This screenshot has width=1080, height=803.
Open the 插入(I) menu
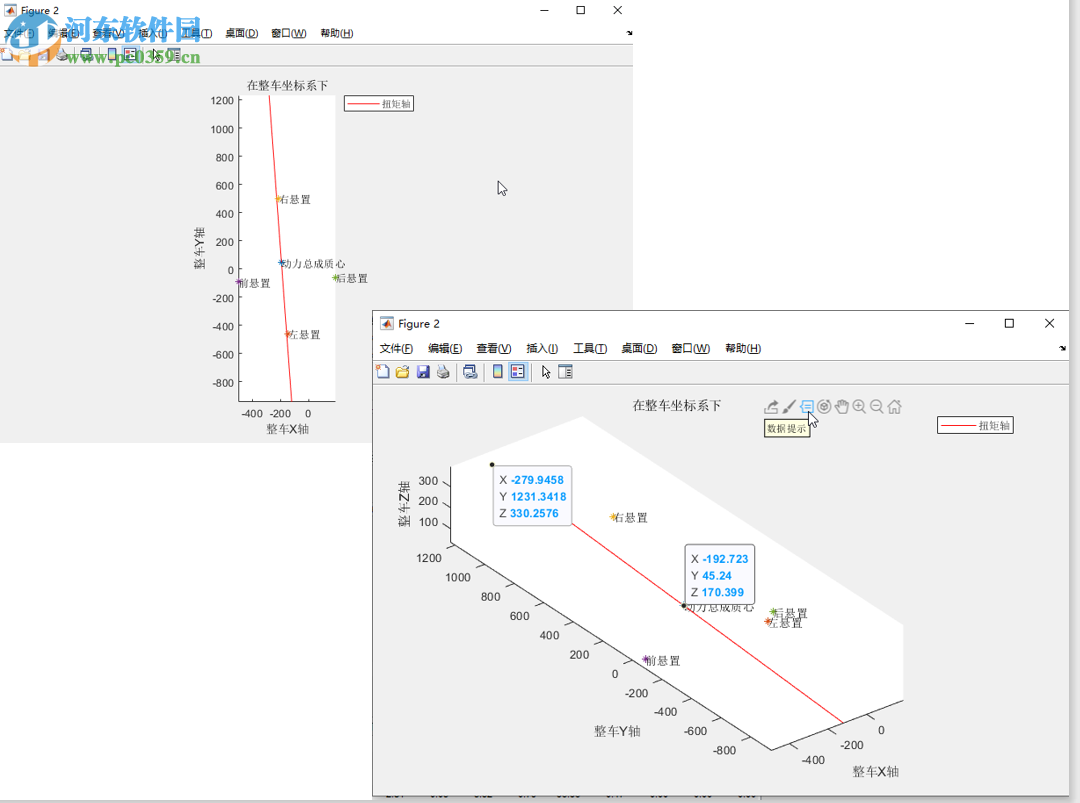pyautogui.click(x=542, y=348)
